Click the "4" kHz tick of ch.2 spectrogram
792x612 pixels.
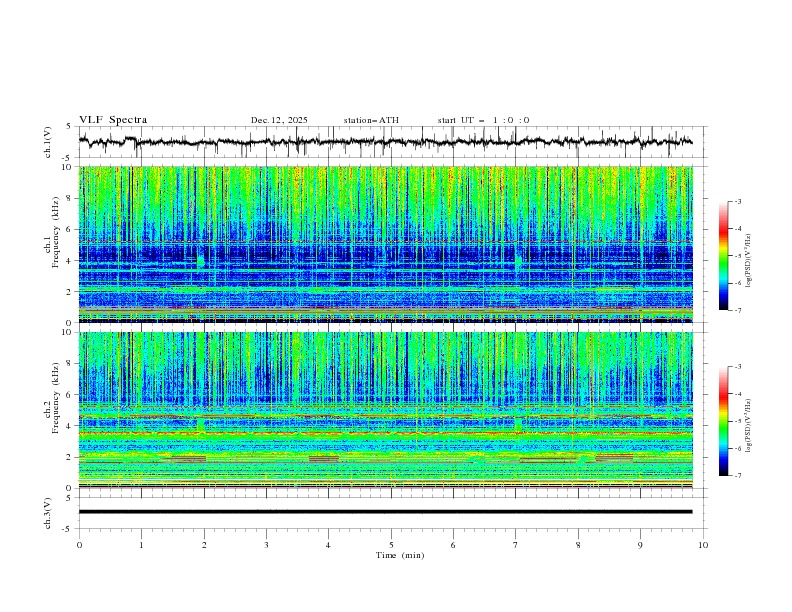pos(70,426)
